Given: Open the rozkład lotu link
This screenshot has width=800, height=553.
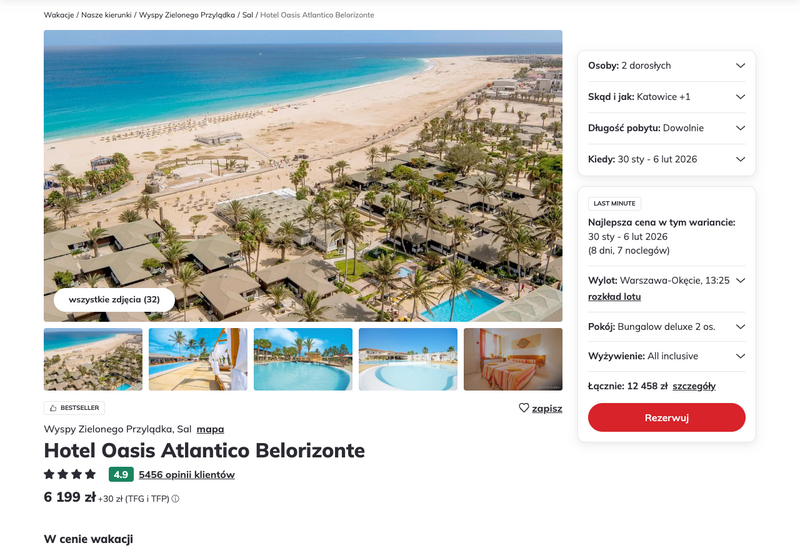Looking at the screenshot, I should 614,297.
